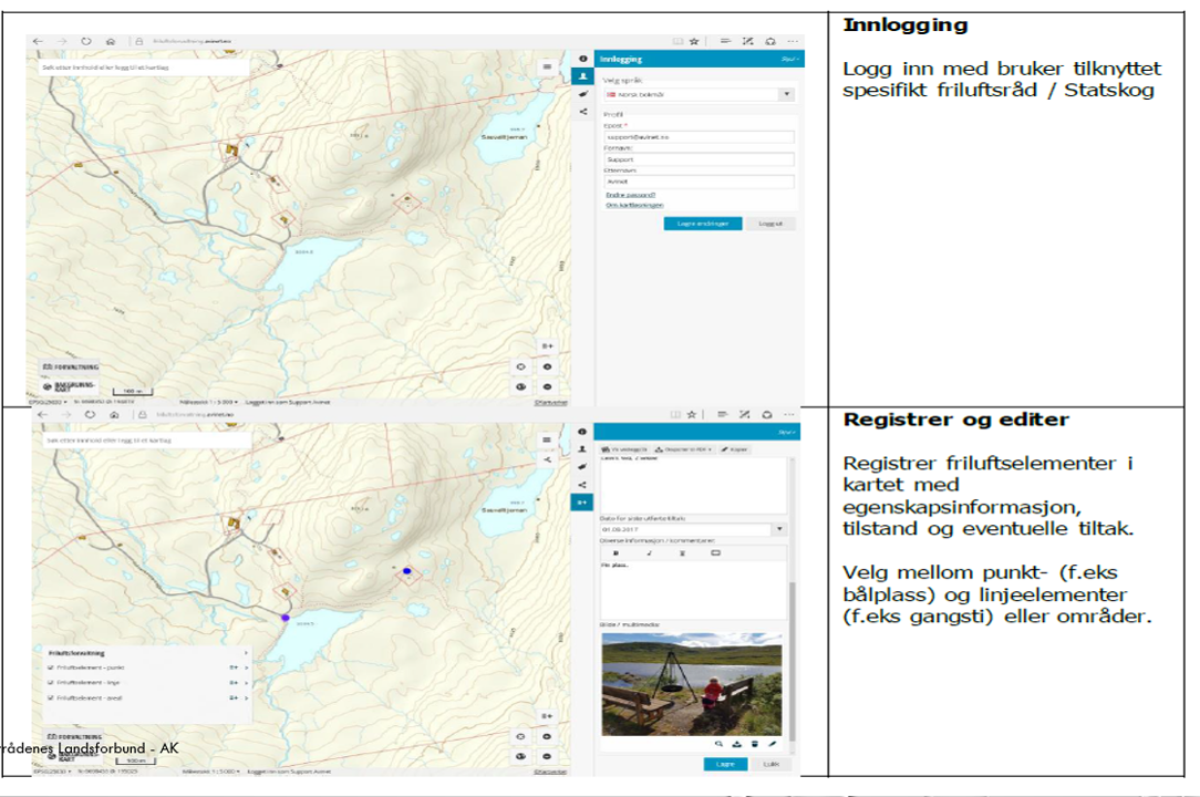The width and height of the screenshot is (1200, 797).
Task: Expand the Friluftselement - punkt layer arrow
Action: 246,666
